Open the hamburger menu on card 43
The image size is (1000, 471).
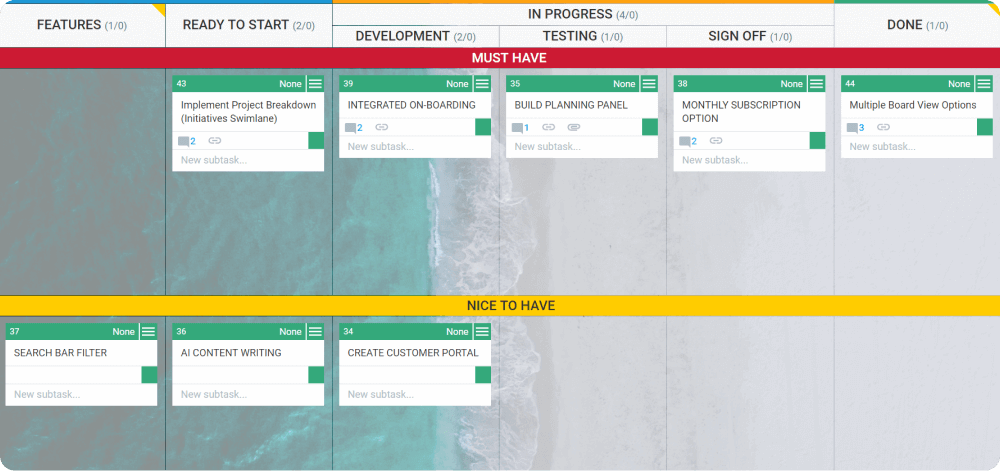[315, 84]
